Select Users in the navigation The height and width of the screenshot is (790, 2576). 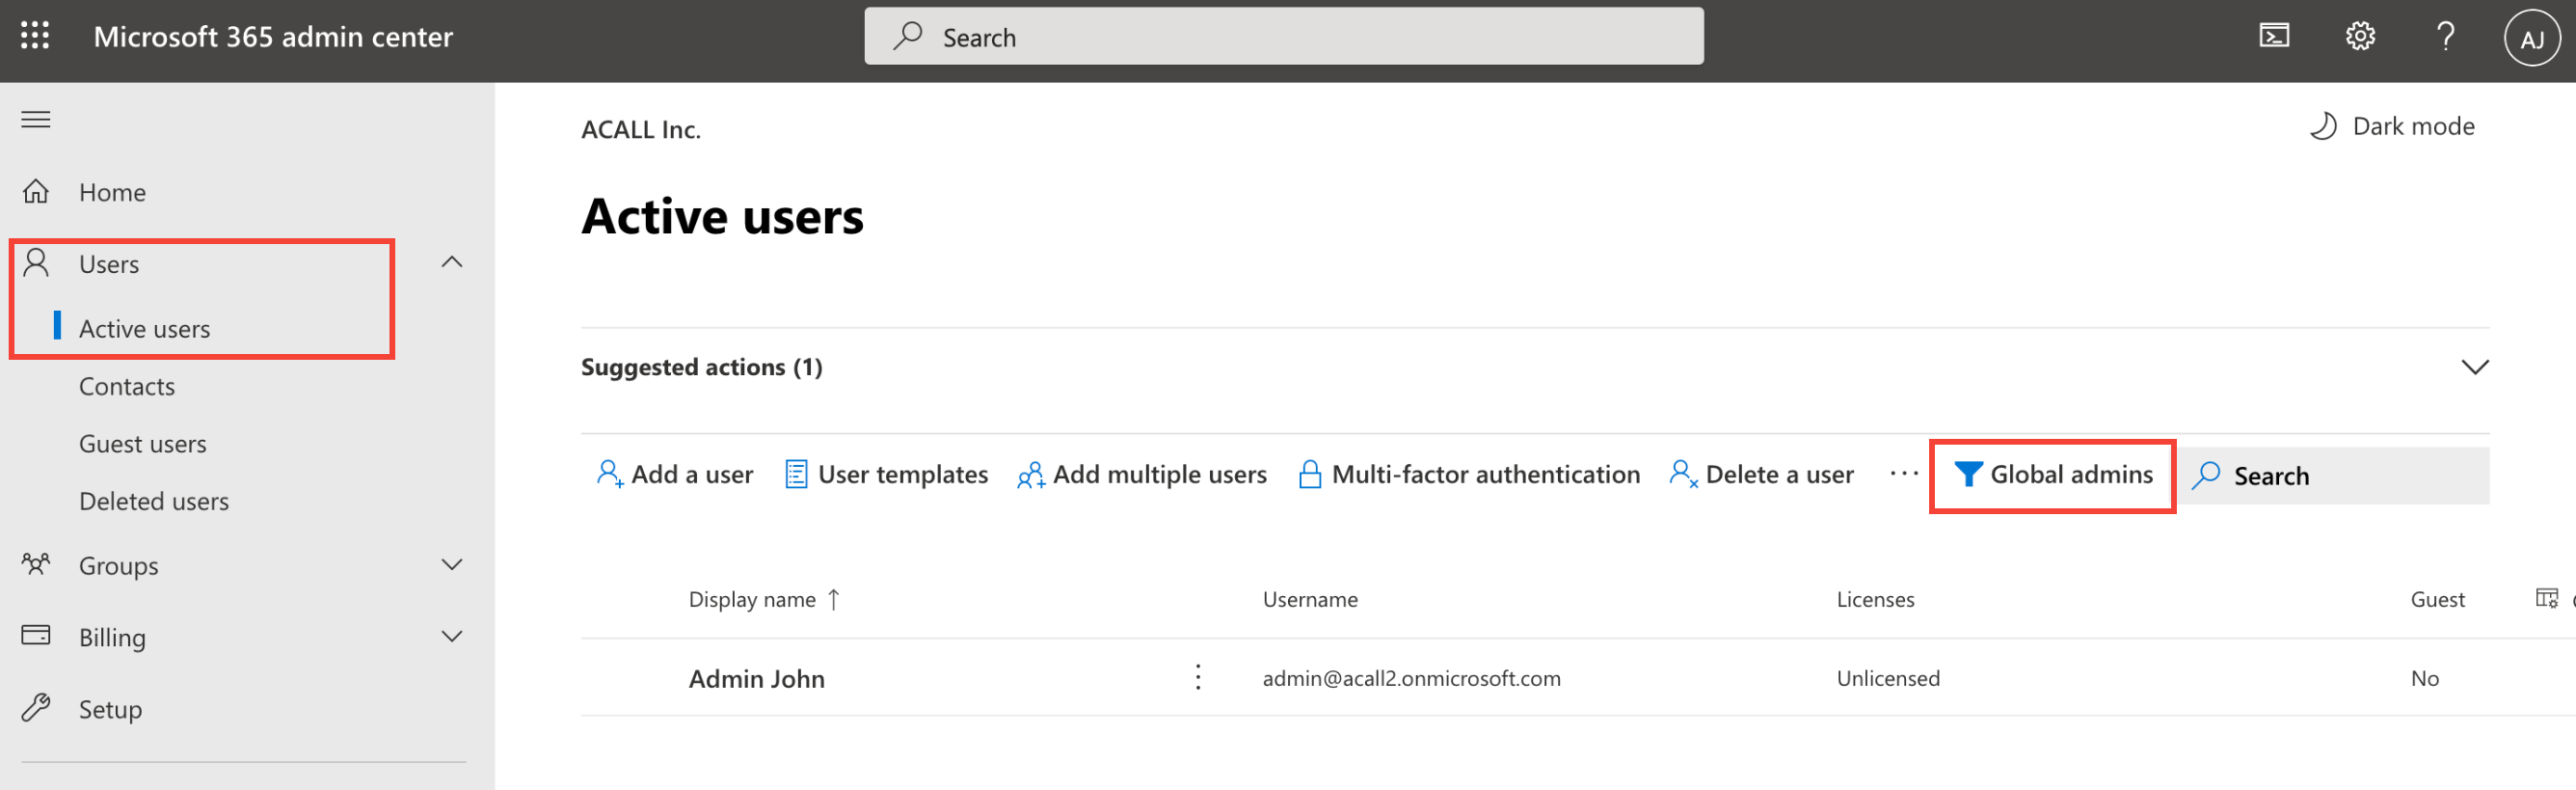coord(109,264)
